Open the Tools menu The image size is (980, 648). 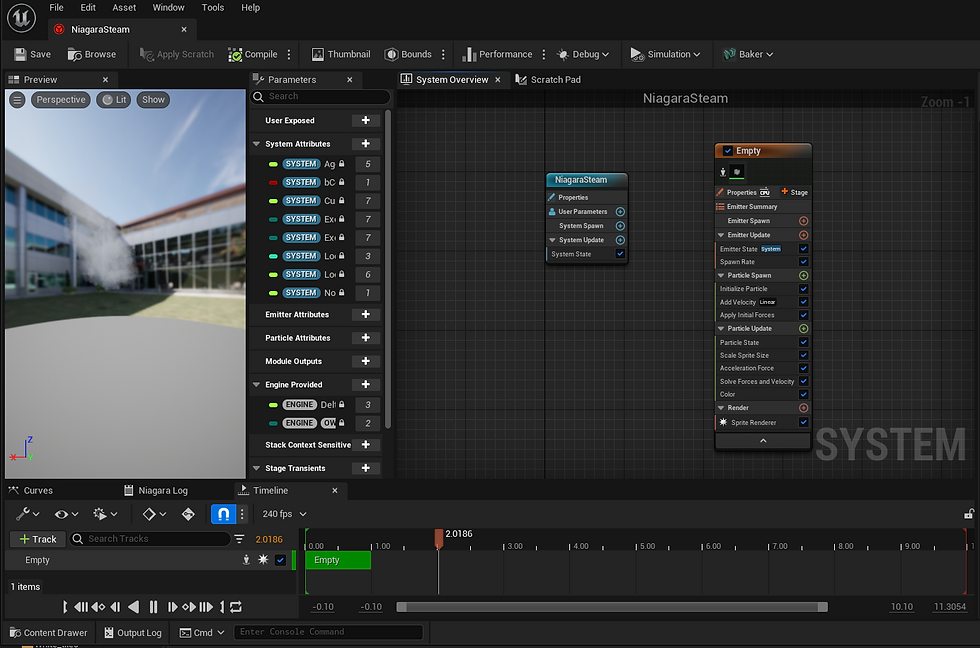point(212,7)
